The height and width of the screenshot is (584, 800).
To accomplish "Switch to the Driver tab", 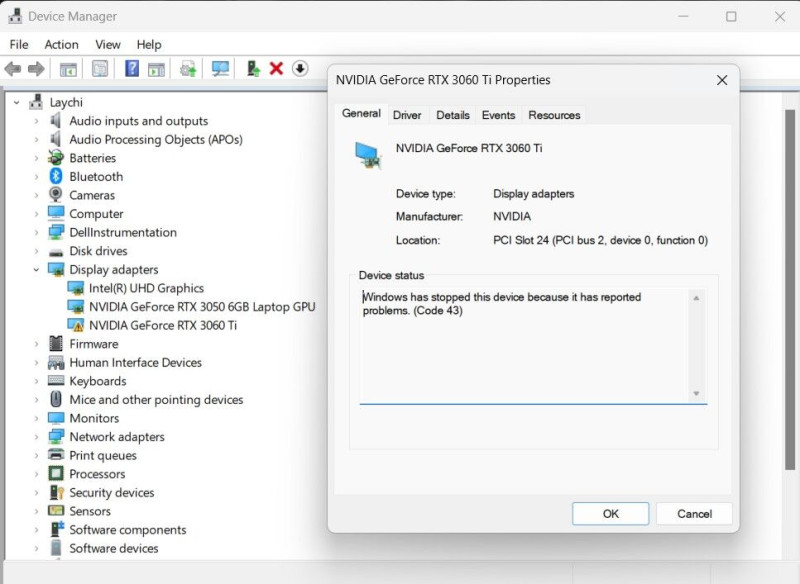I will (407, 115).
